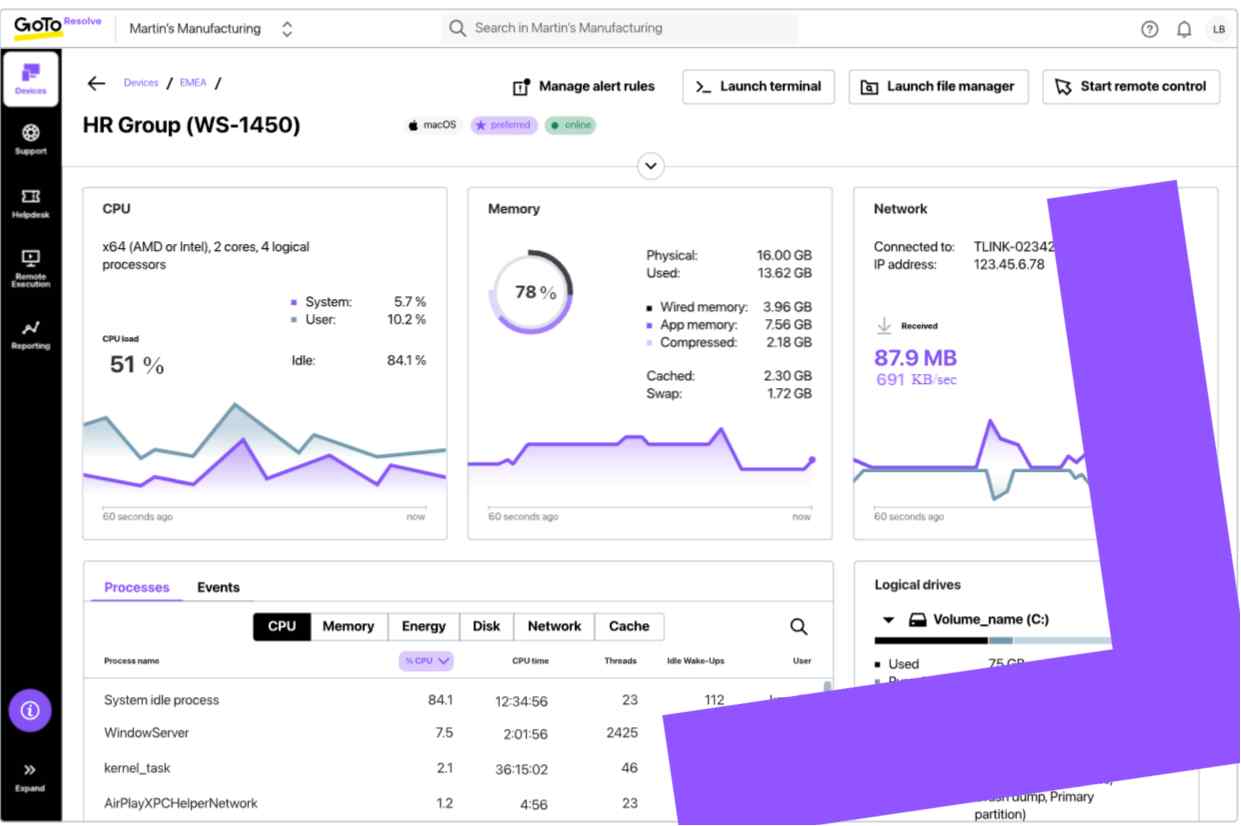
Task: Sort by % CPU column header
Action: coord(427,660)
